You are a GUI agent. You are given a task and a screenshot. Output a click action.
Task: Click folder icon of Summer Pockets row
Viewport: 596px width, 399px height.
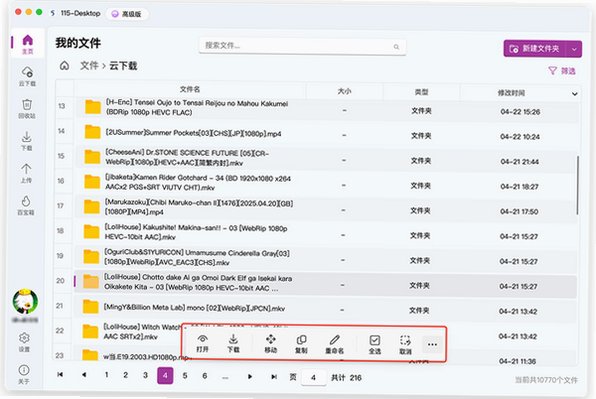[92, 132]
